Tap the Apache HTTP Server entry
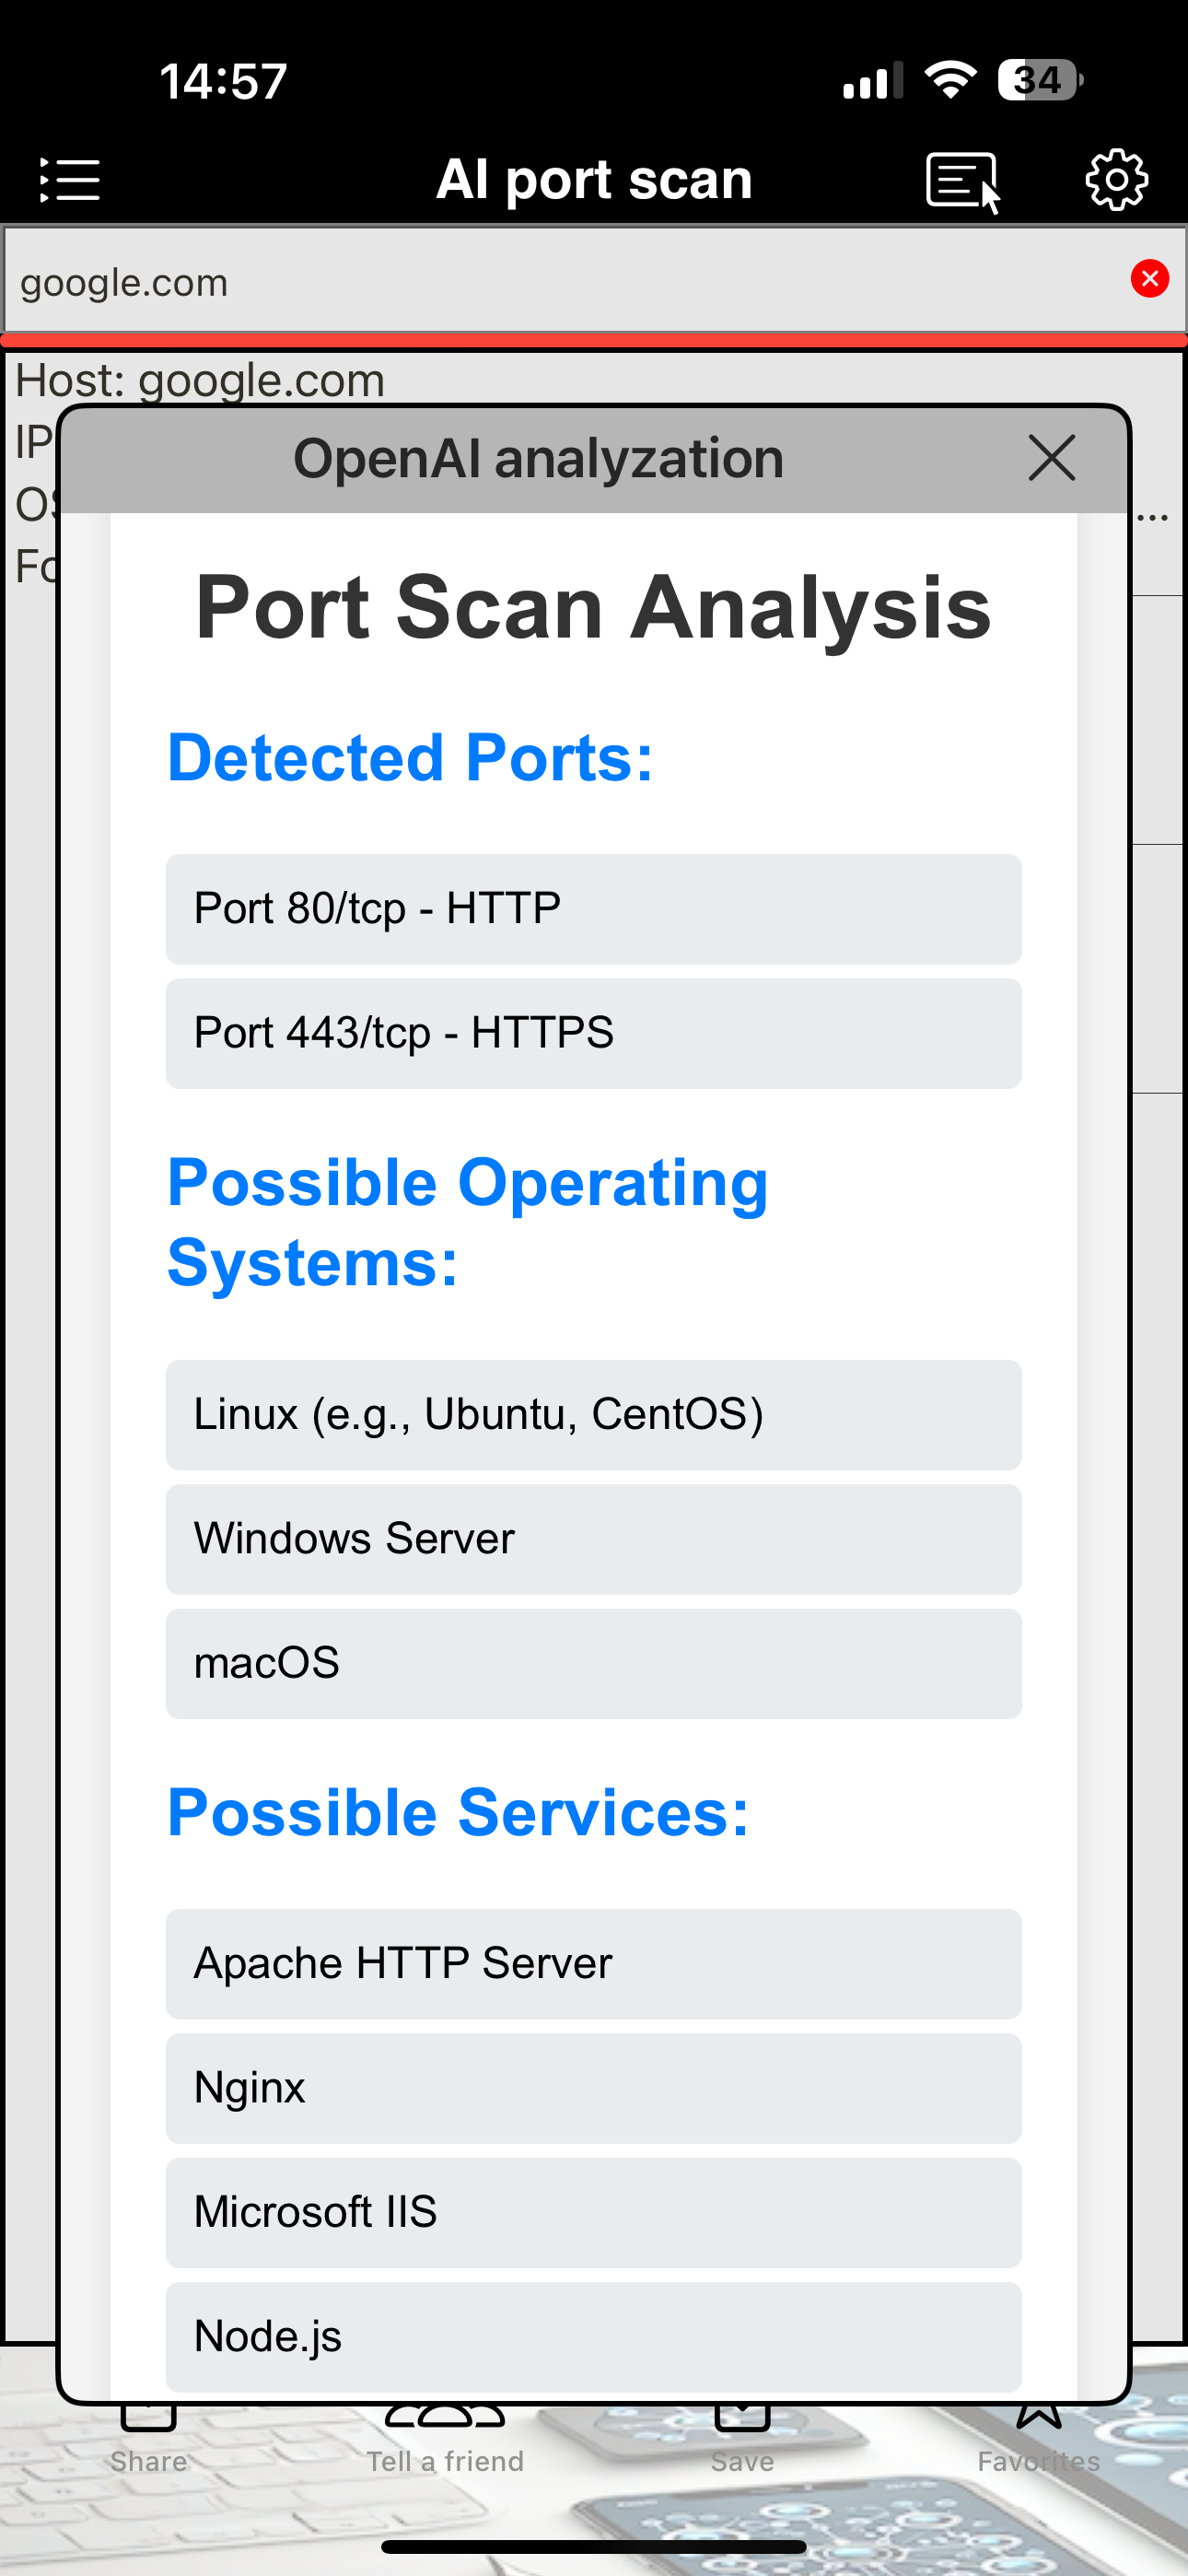The image size is (1188, 2576). click(x=594, y=1964)
